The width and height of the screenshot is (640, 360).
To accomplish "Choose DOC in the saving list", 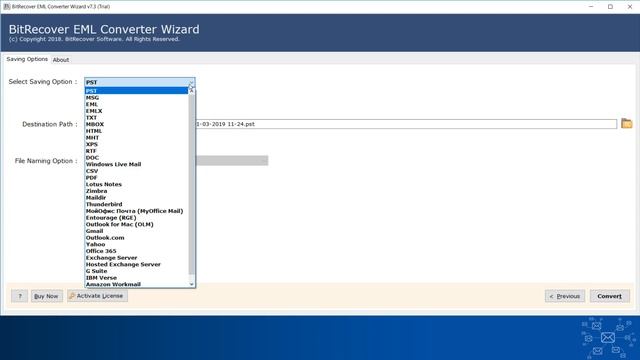I will point(136,158).
